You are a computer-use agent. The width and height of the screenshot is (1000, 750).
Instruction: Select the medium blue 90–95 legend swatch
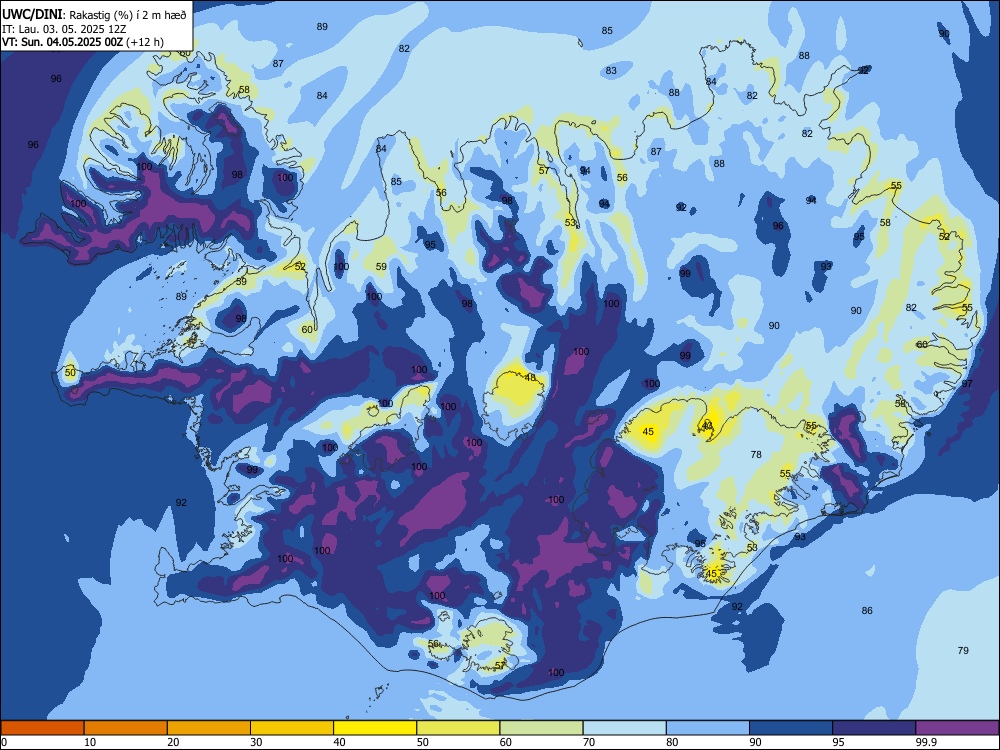[791, 728]
